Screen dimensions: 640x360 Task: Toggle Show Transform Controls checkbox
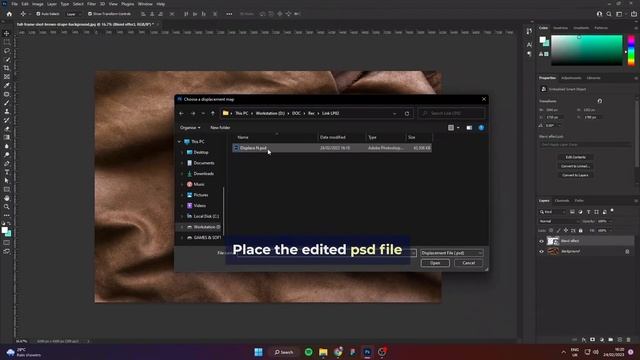(90, 14)
